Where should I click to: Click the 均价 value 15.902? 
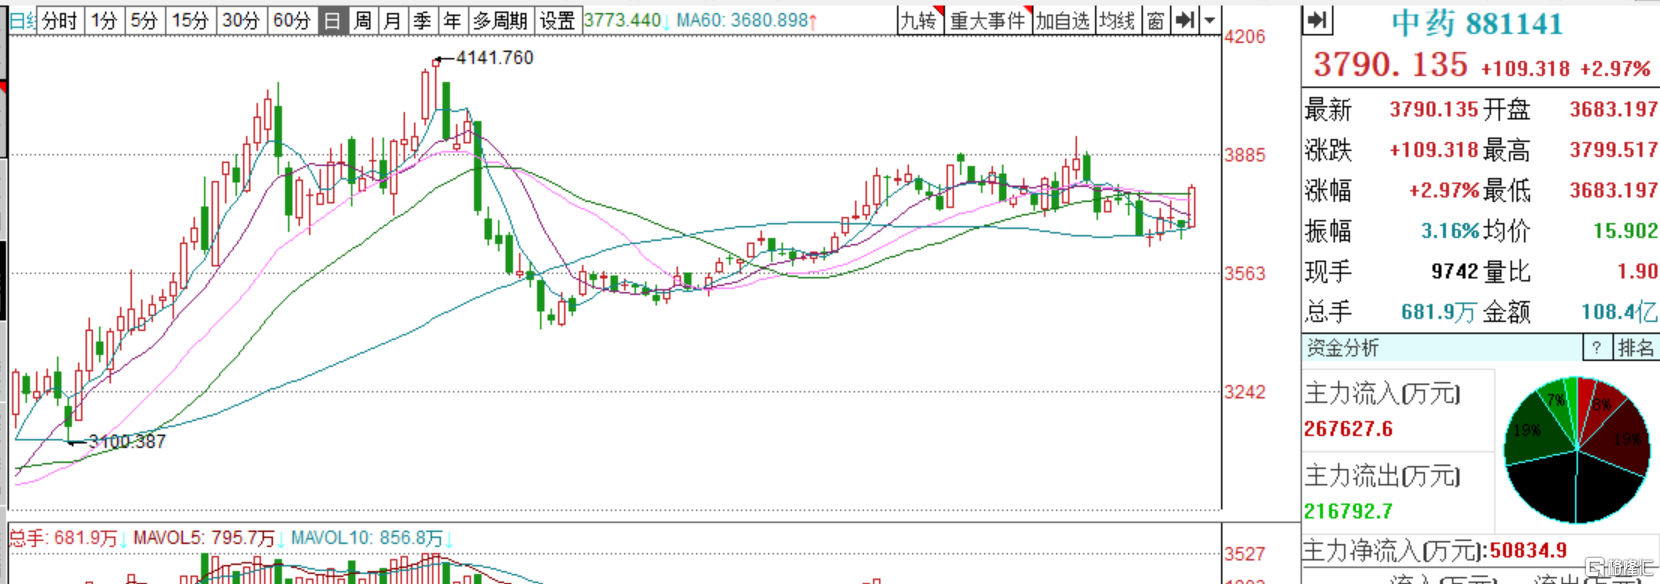[1625, 231]
